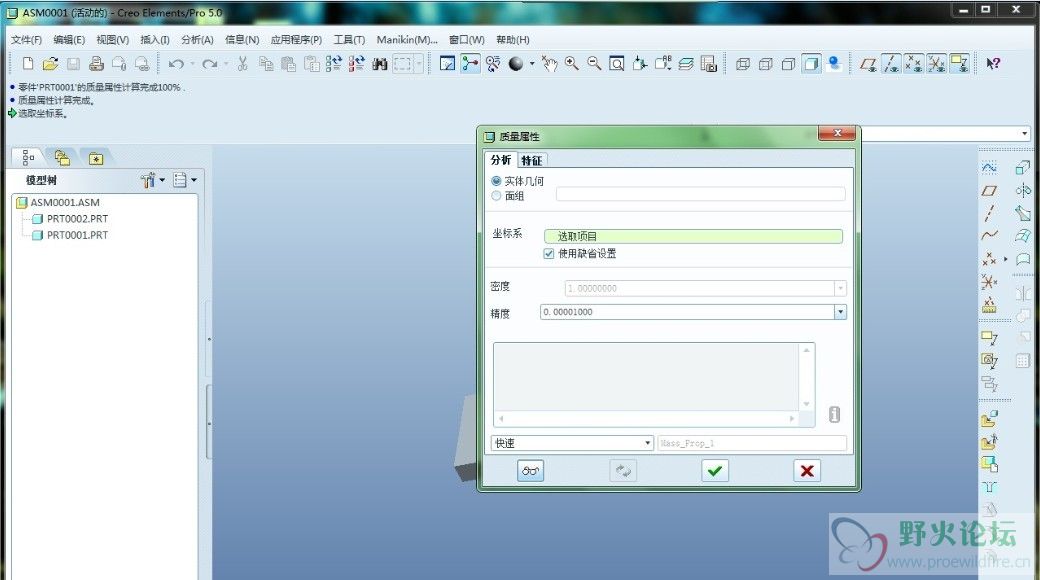The width and height of the screenshot is (1040, 580).
Task: Click the context help arrow icon
Action: point(993,64)
